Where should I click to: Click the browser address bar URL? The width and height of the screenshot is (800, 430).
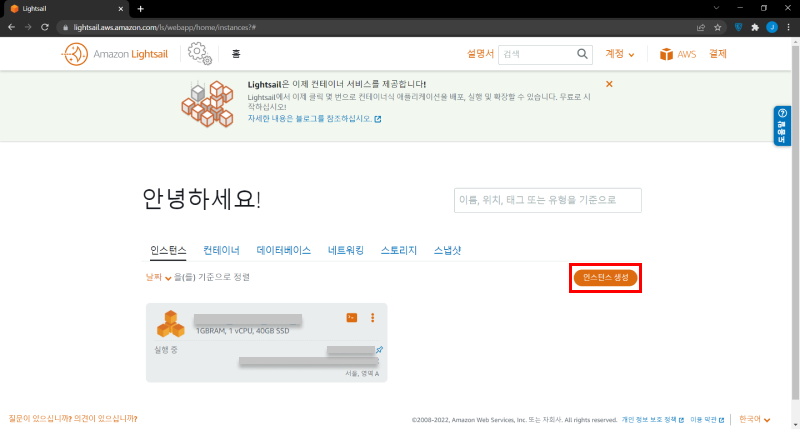coord(164,28)
